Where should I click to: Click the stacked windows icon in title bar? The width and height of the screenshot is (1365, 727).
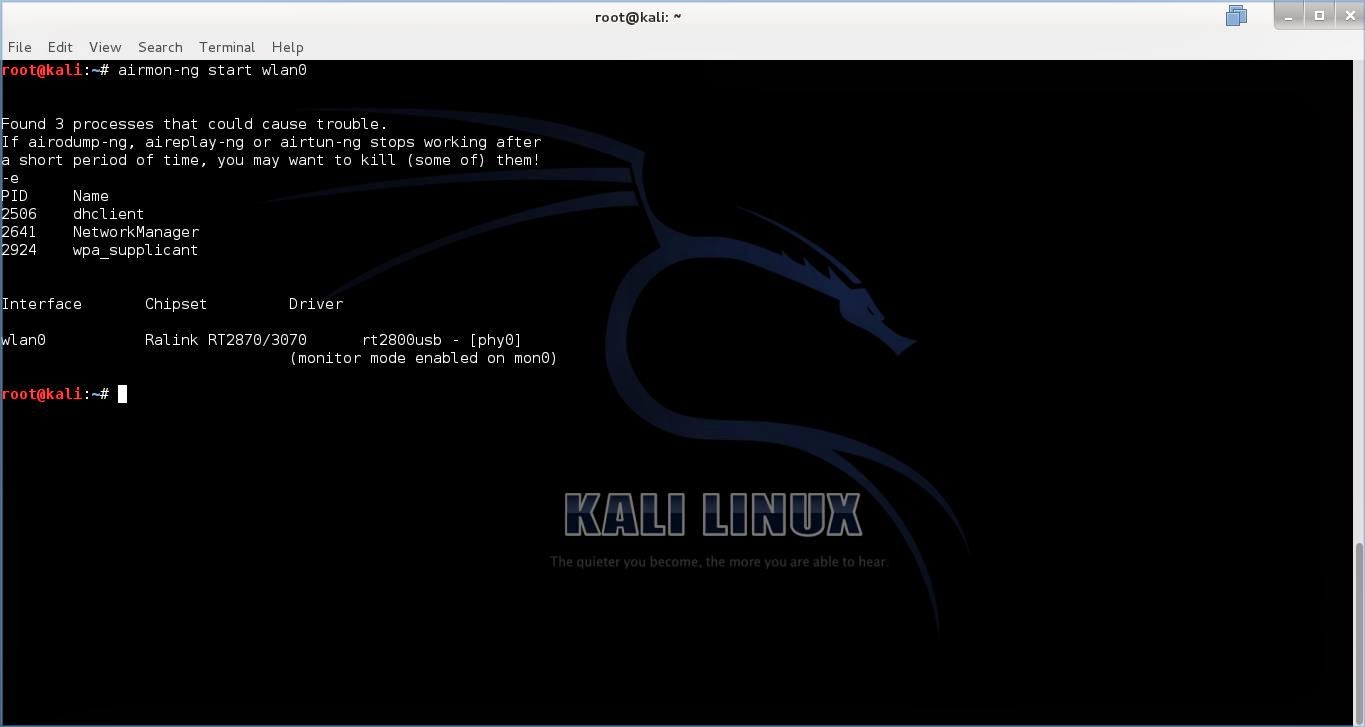click(1236, 15)
